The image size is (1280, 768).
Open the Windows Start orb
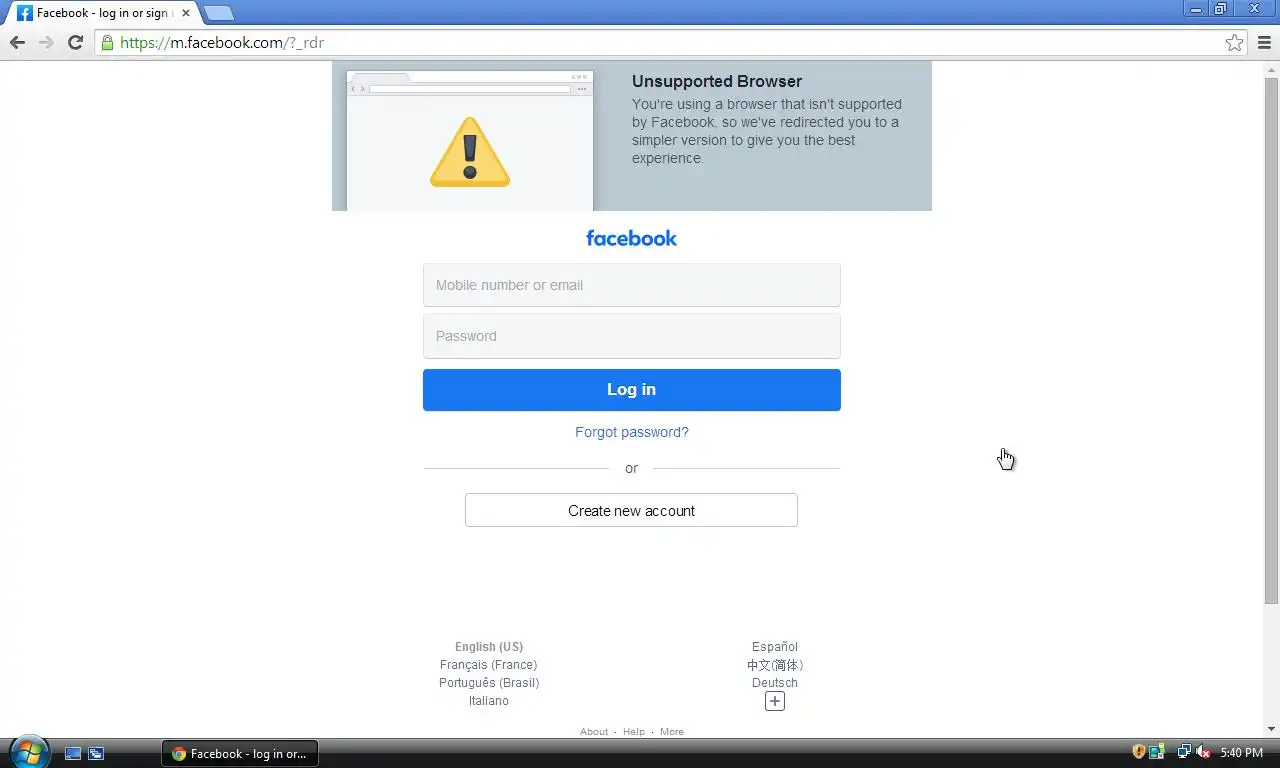(x=29, y=752)
